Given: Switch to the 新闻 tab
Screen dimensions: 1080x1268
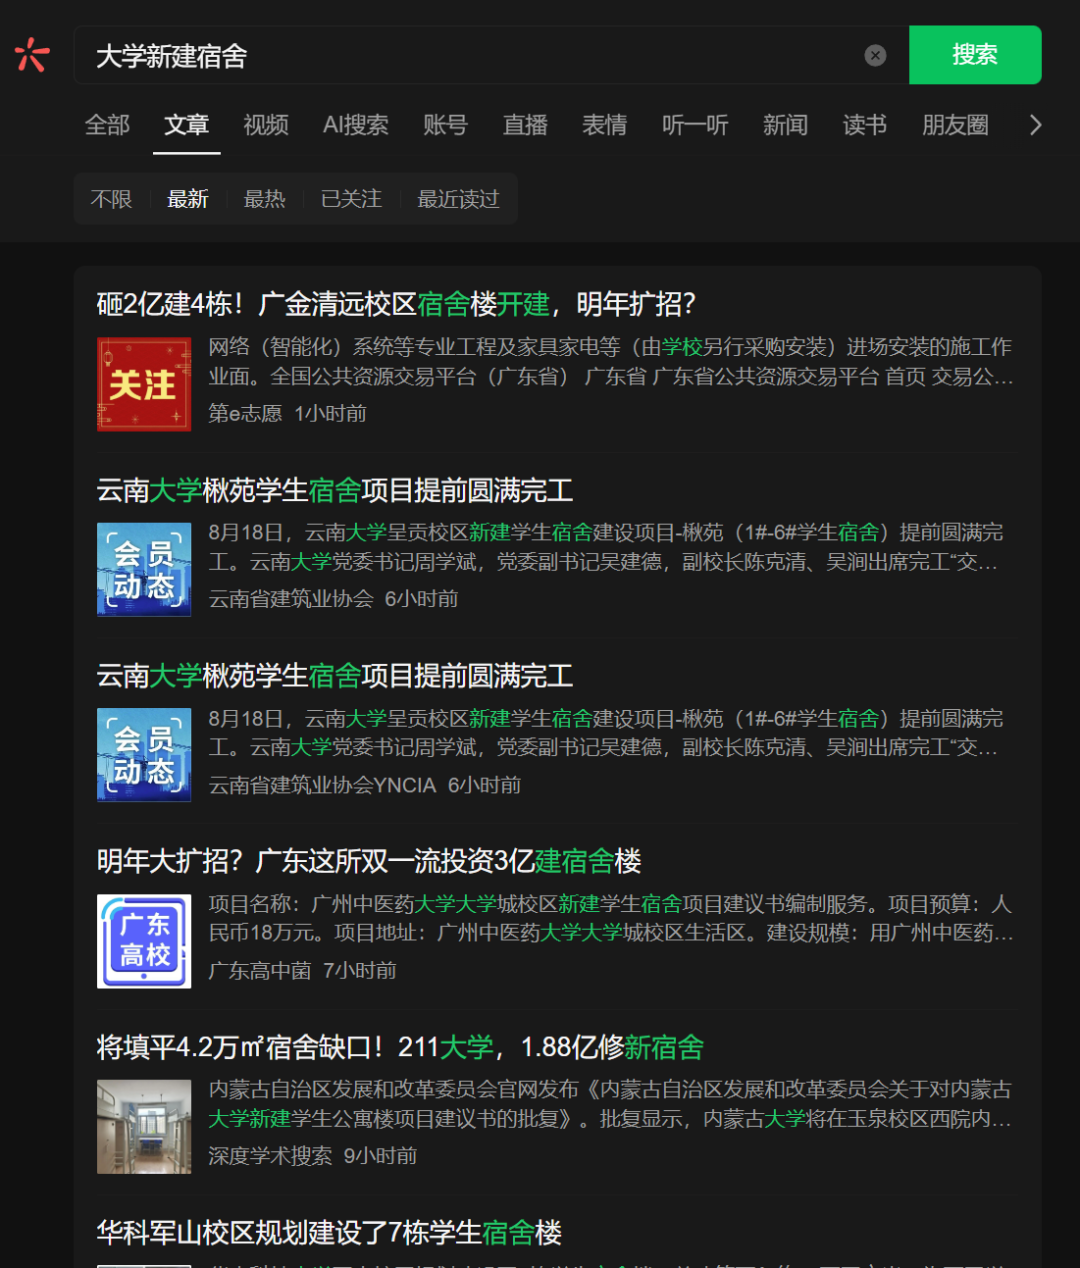Looking at the screenshot, I should (785, 125).
